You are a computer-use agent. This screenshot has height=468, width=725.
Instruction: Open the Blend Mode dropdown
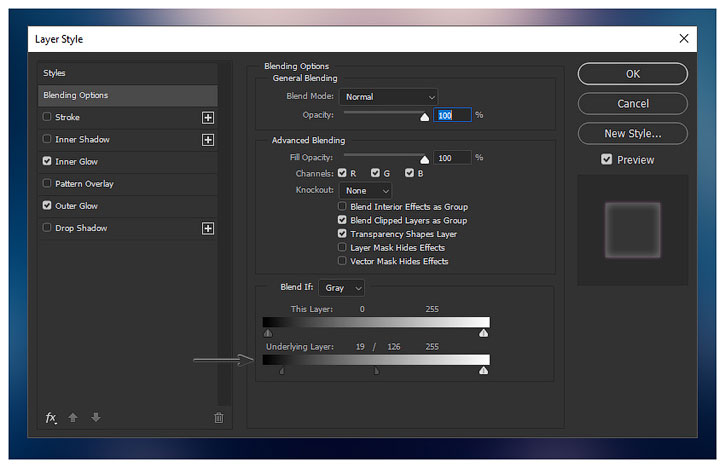pos(388,97)
